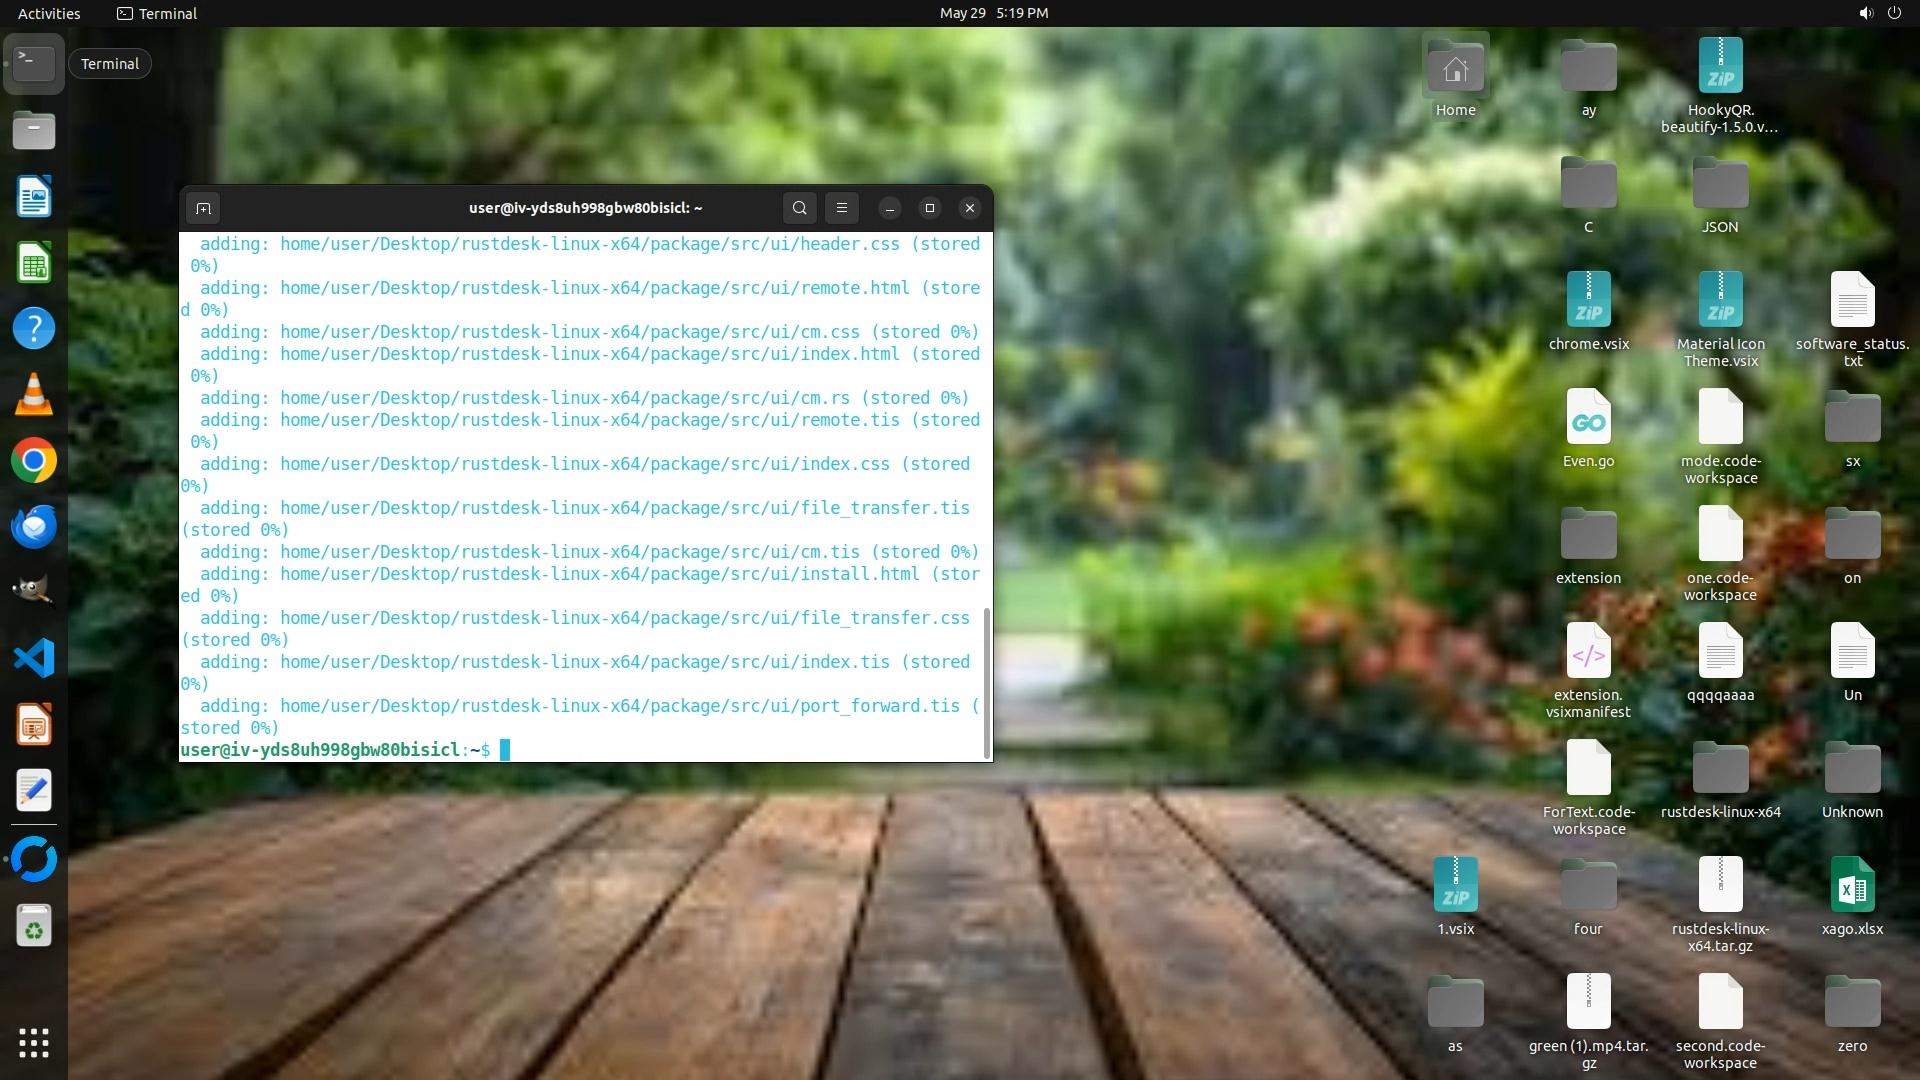Open the Trash in the dock
The height and width of the screenshot is (1080, 1920).
pyautogui.click(x=33, y=926)
